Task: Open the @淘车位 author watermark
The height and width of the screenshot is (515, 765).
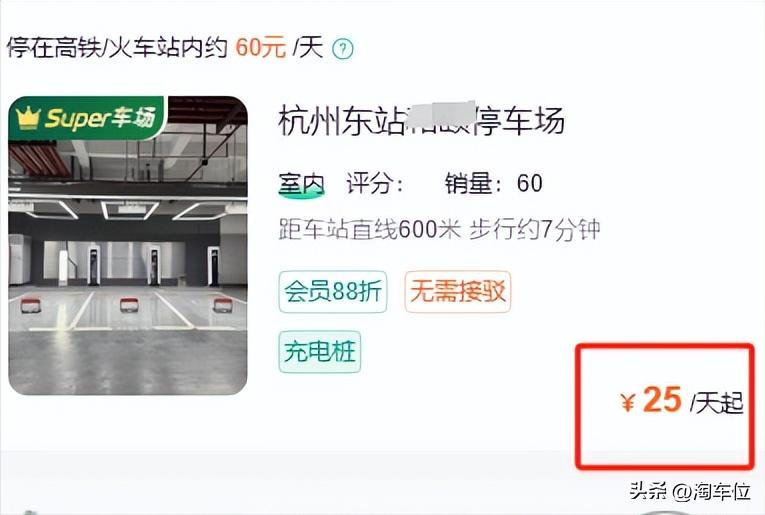Action: point(711,491)
